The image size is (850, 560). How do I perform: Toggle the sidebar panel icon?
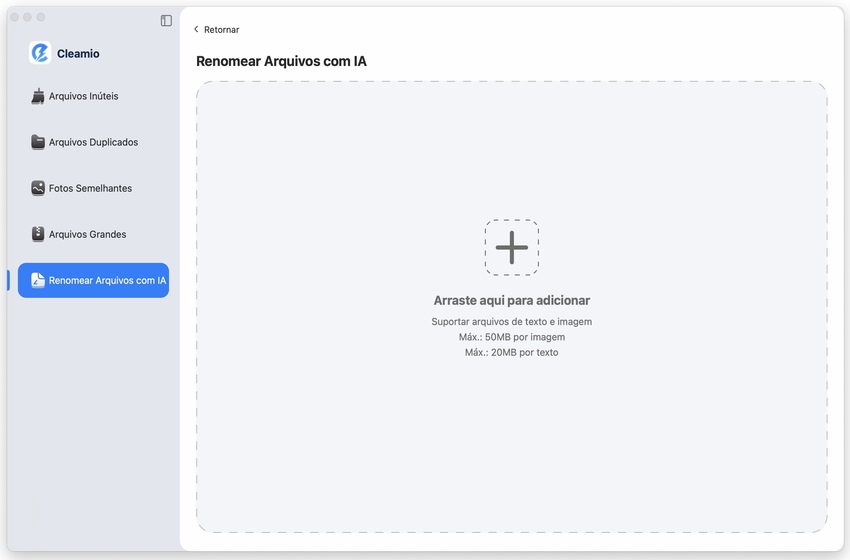(166, 21)
